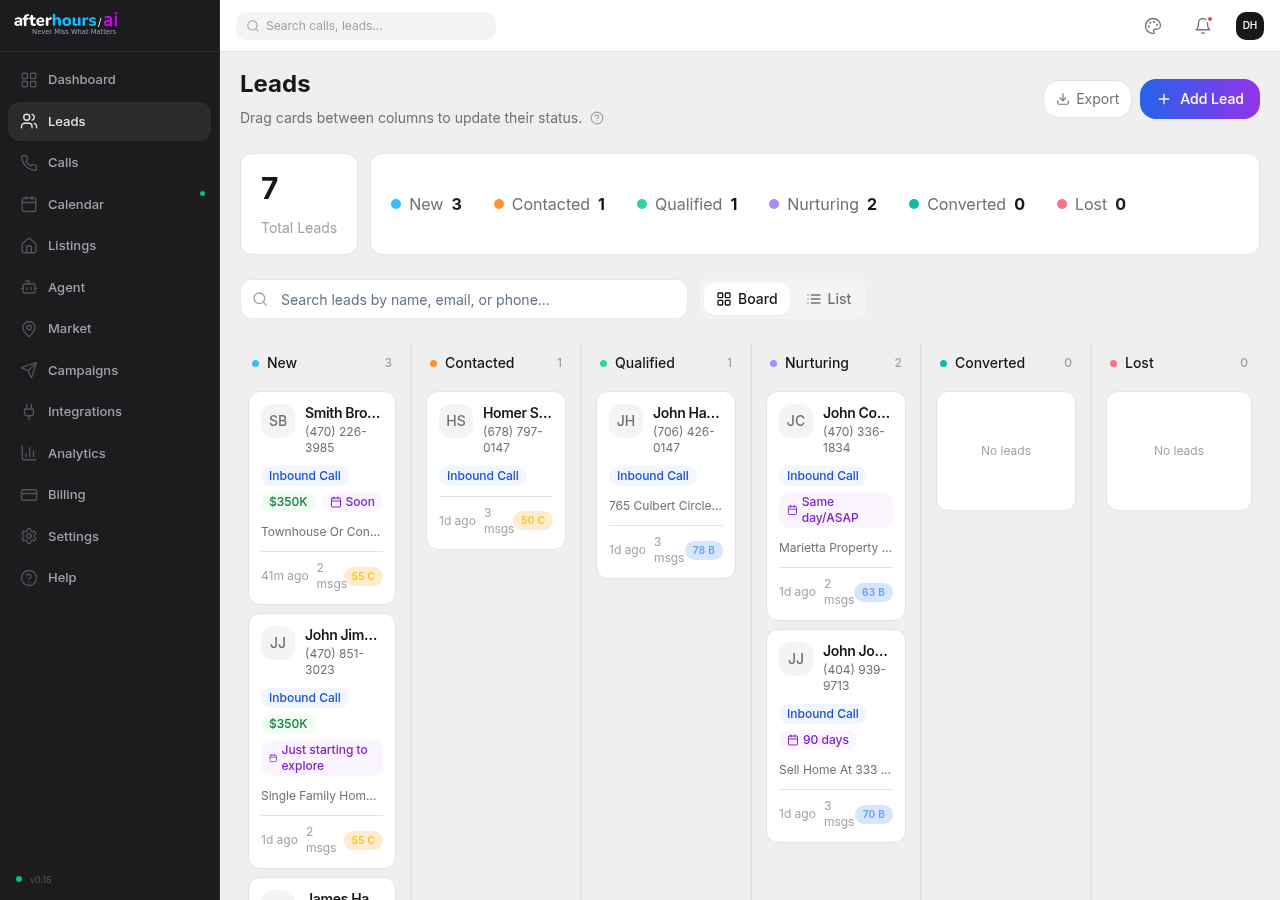Select the Agent icon in the sidebar
This screenshot has width=1280, height=900.
(x=30, y=287)
